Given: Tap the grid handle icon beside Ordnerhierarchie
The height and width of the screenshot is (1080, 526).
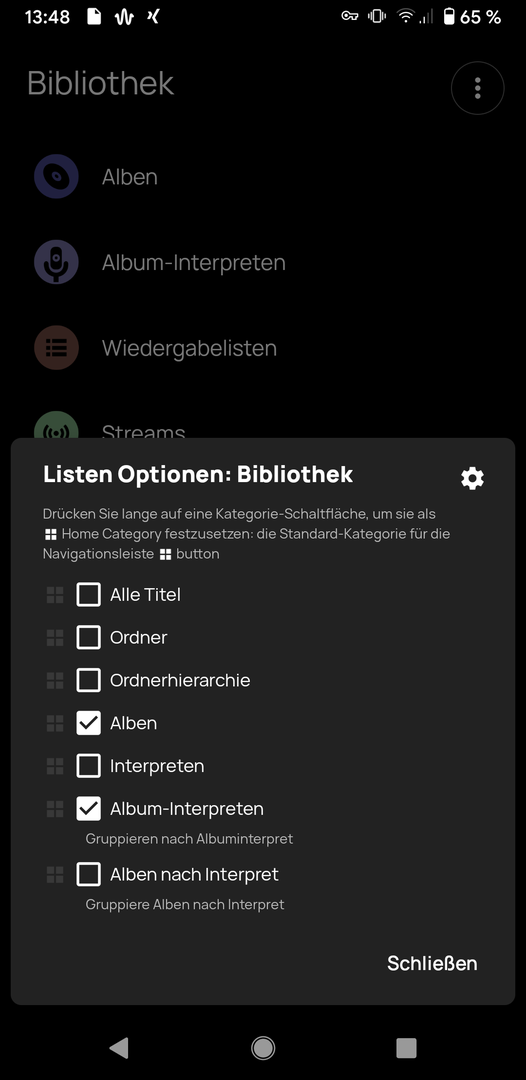Looking at the screenshot, I should pyautogui.click(x=55, y=681).
